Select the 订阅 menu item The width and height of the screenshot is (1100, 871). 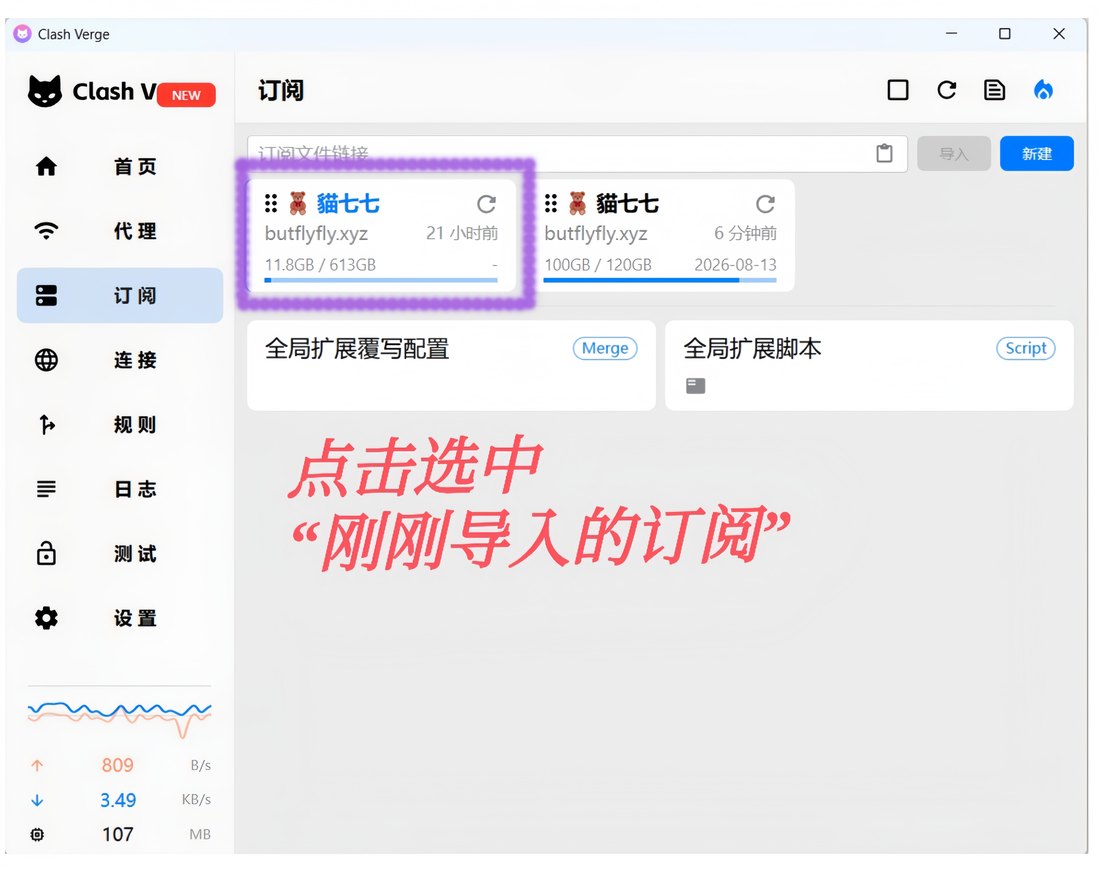pyautogui.click(x=120, y=295)
